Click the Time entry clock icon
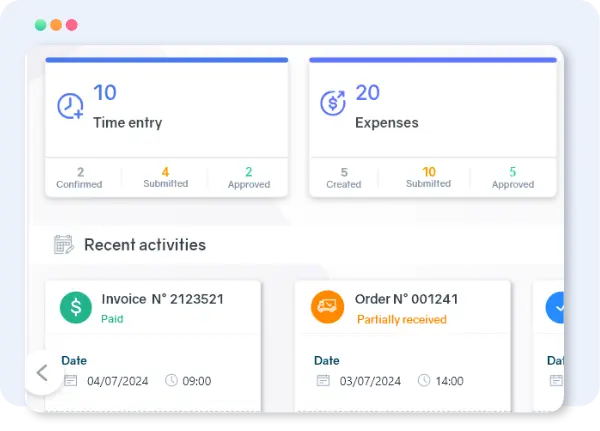 pyautogui.click(x=70, y=106)
